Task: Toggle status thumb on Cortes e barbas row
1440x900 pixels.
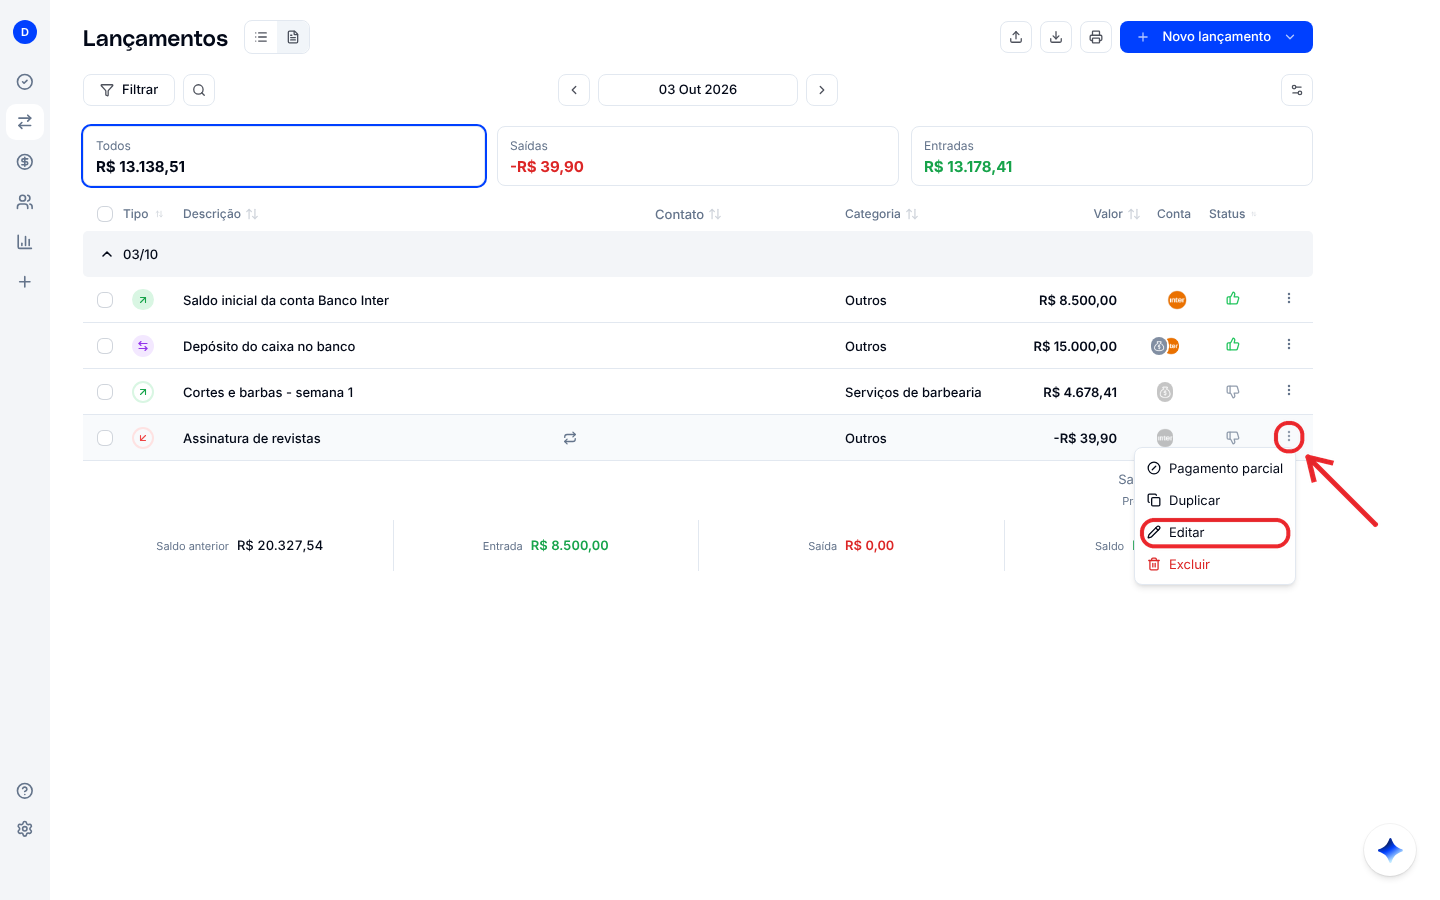Action: pyautogui.click(x=1233, y=392)
